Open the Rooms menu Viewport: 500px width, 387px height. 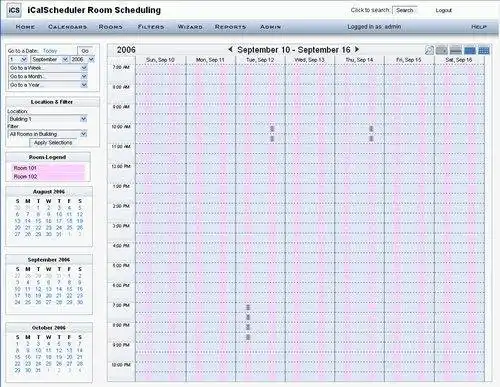point(111,27)
